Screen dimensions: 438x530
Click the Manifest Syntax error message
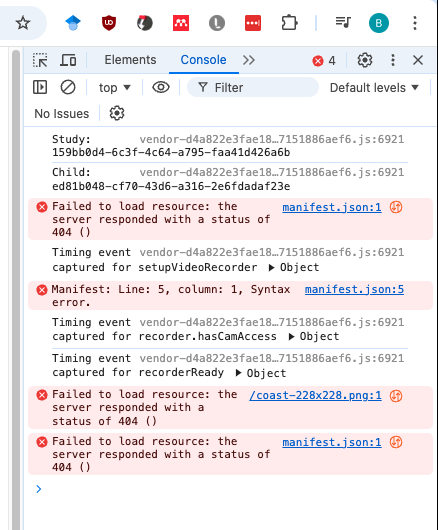pos(171,296)
